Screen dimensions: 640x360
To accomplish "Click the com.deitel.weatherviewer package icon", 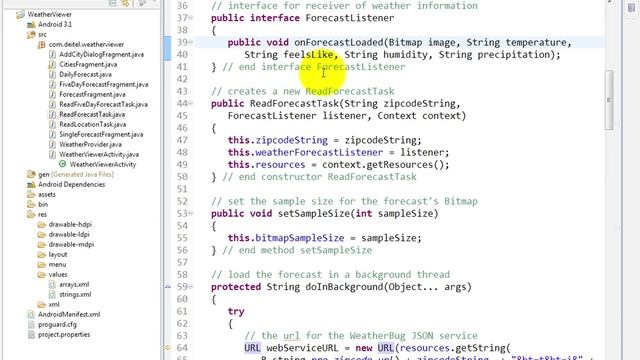I will [x=41, y=44].
